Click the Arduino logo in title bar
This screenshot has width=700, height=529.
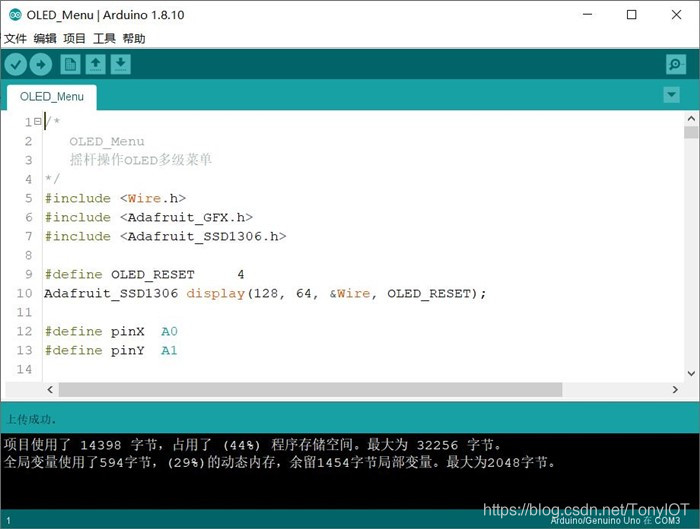pos(15,15)
